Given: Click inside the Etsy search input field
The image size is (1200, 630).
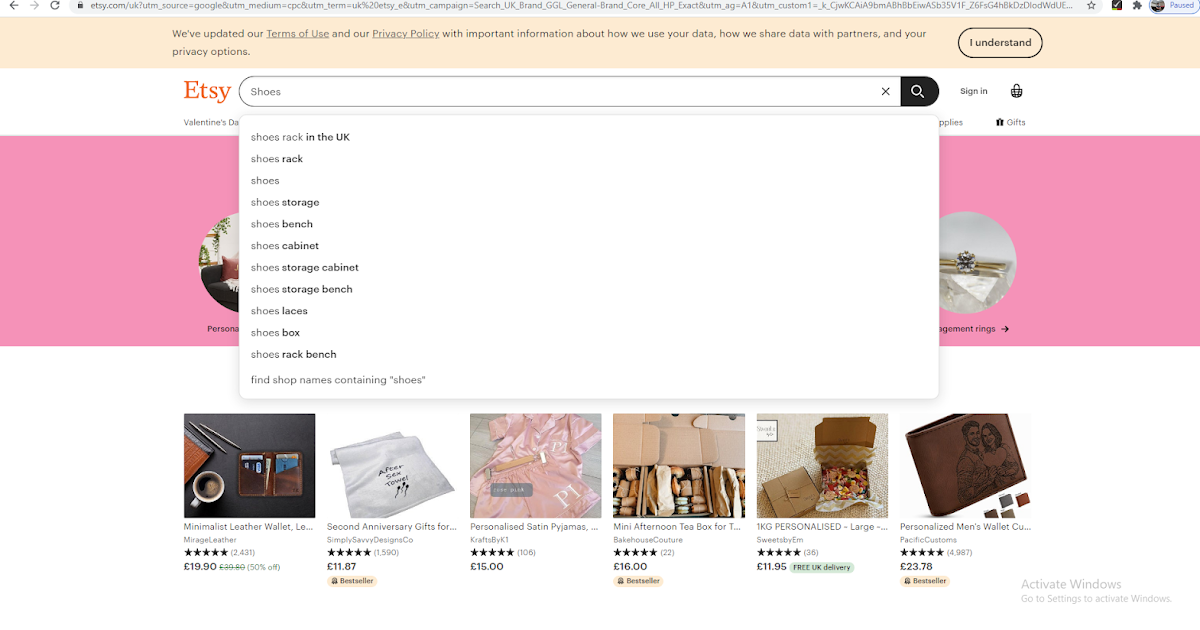Looking at the screenshot, I should coord(560,91).
